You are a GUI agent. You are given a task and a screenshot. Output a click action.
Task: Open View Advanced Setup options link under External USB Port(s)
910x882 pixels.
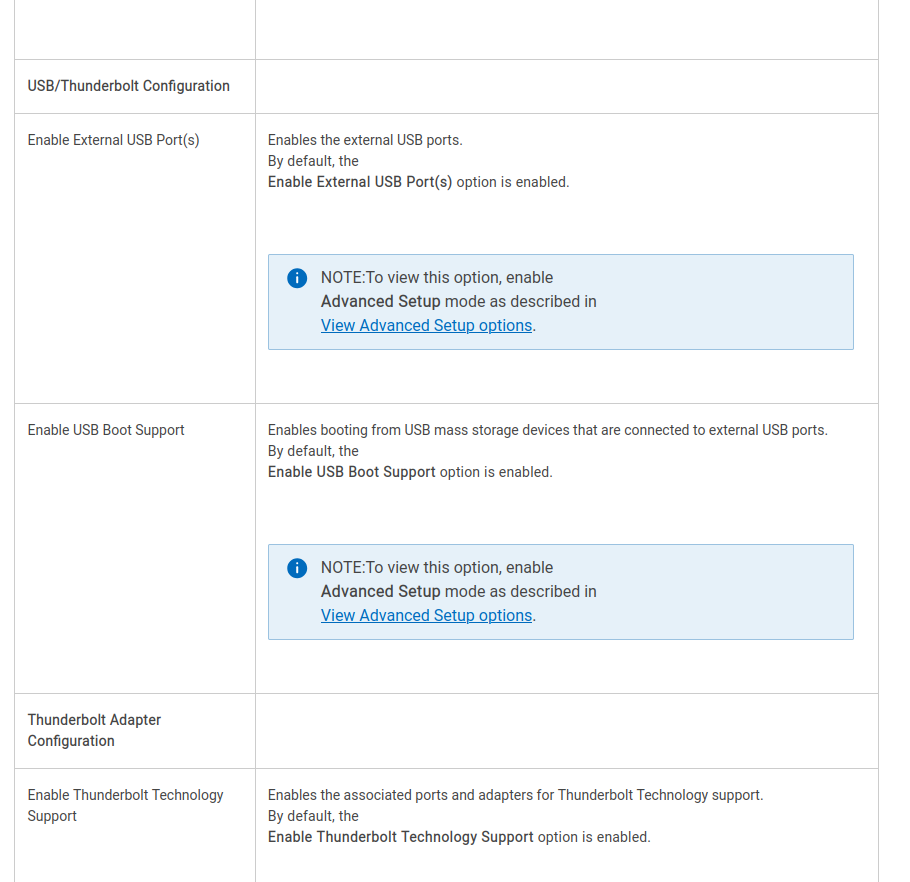pos(426,325)
